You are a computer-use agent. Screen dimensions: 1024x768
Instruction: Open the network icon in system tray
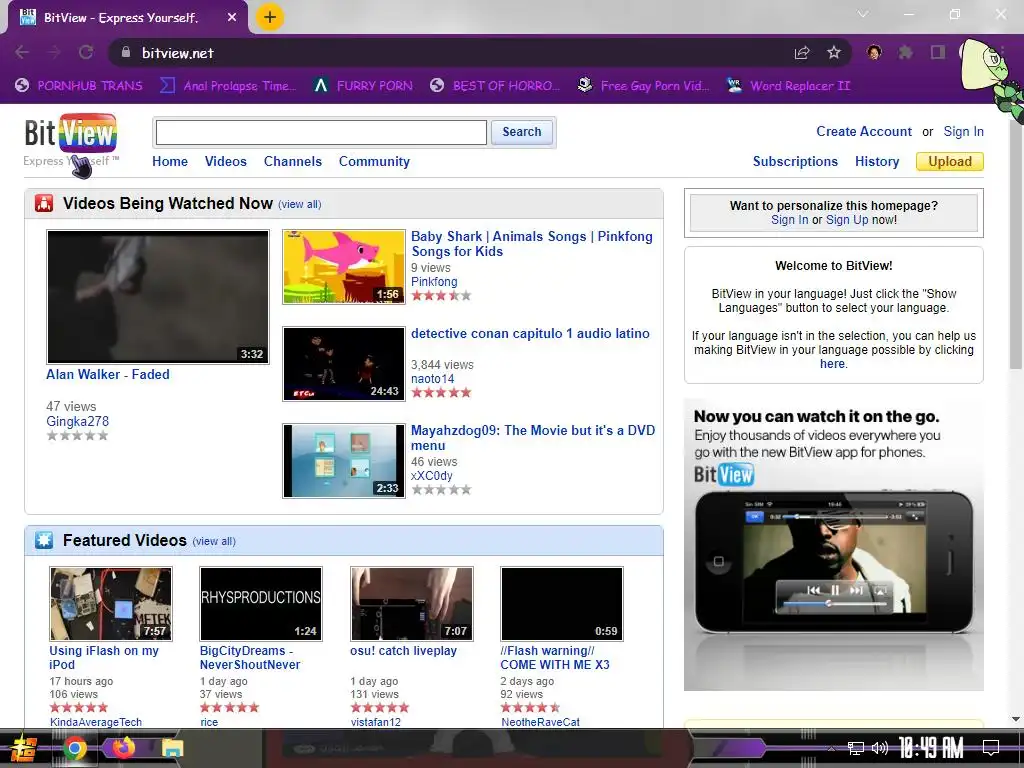click(x=856, y=748)
